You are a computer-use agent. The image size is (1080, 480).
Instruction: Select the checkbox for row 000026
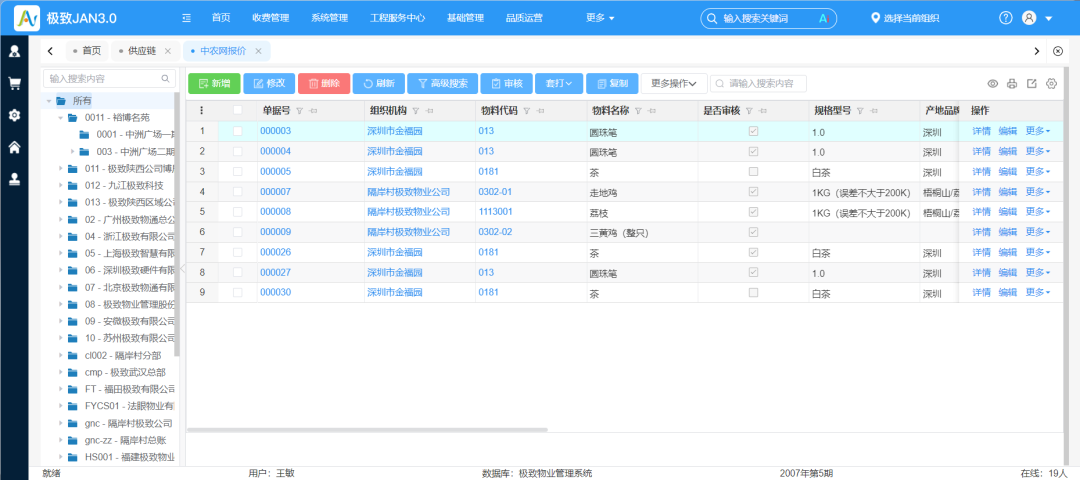[238, 253]
